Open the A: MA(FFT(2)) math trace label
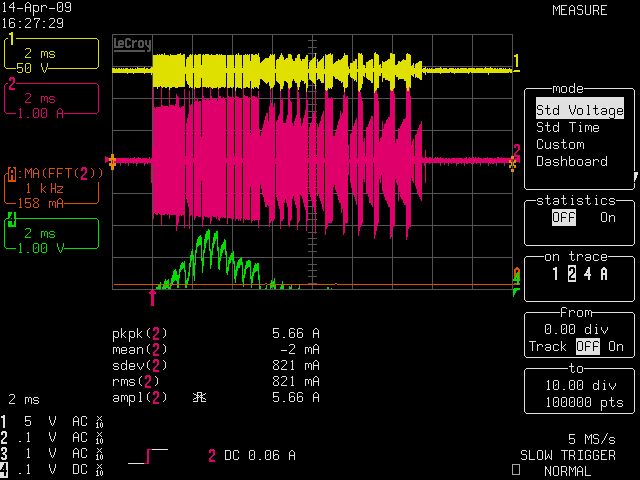This screenshot has height=480, width=640. [53, 188]
